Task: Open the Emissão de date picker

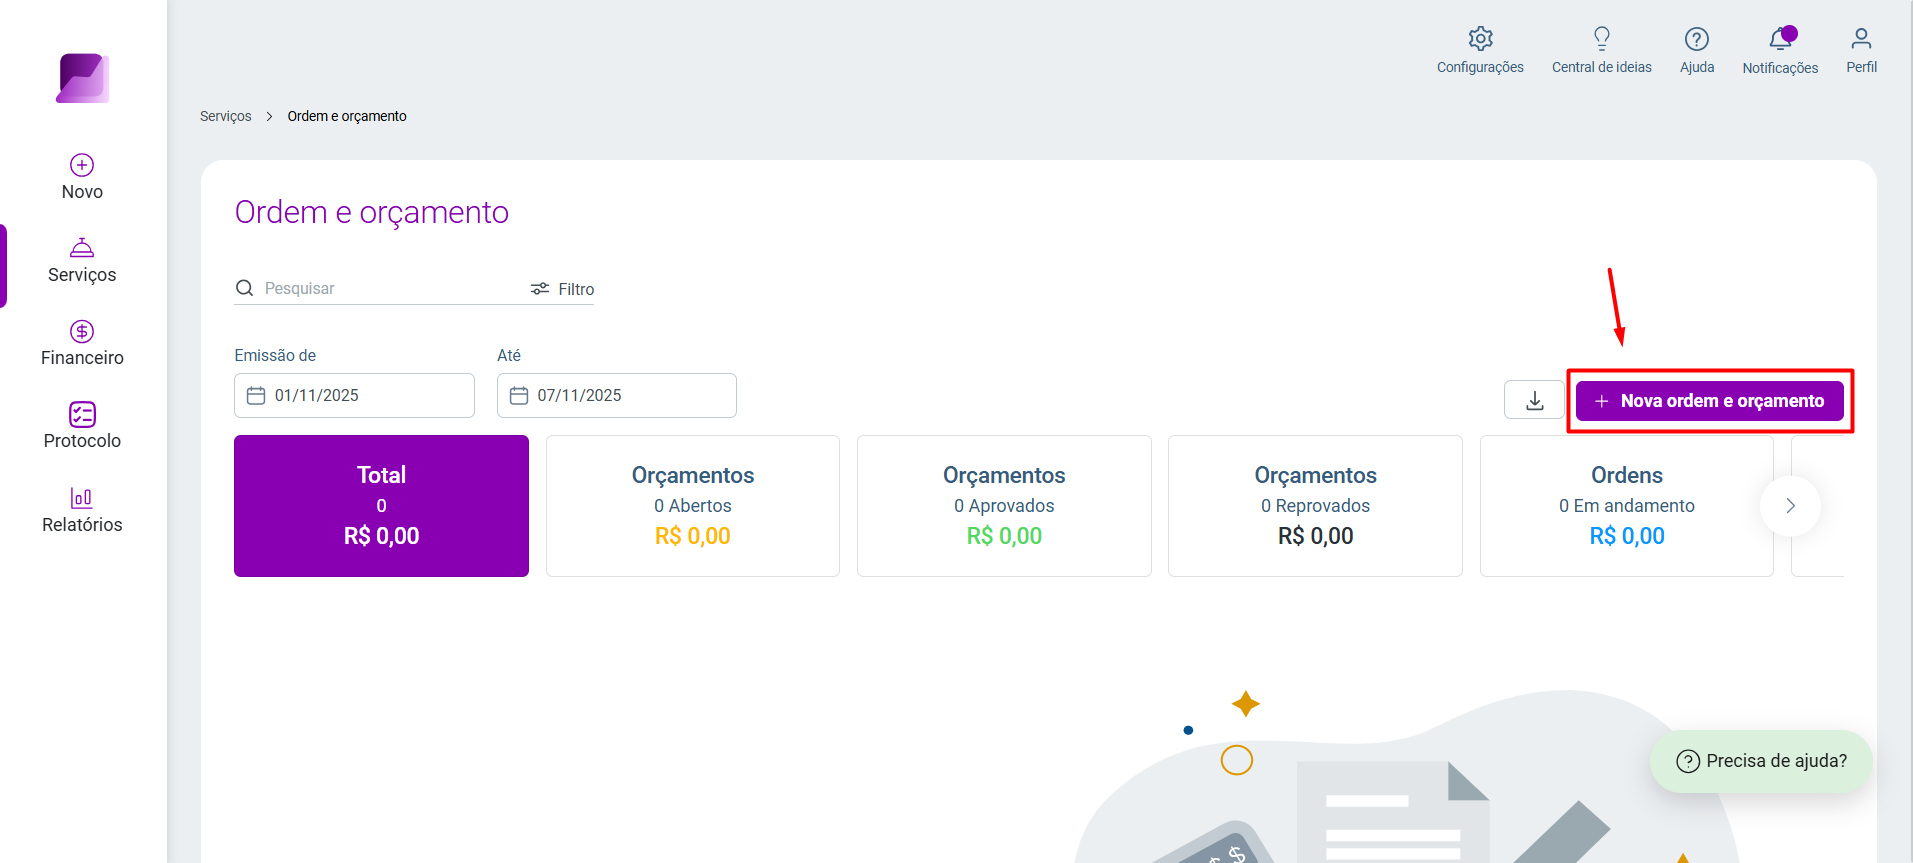Action: click(354, 395)
